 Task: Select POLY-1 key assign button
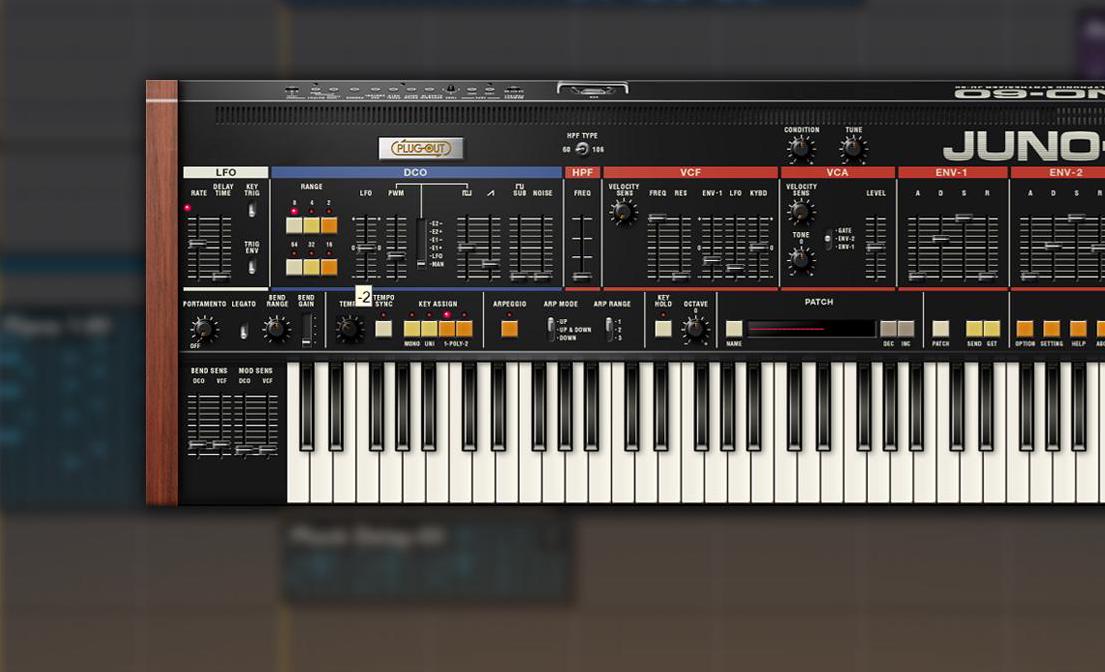[x=447, y=328]
